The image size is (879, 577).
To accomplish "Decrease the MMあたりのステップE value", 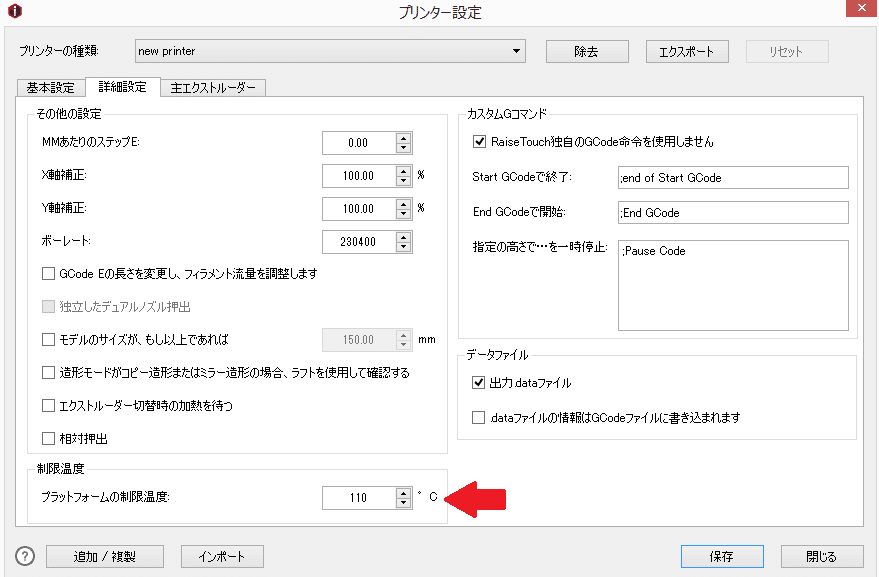I will click(x=404, y=148).
